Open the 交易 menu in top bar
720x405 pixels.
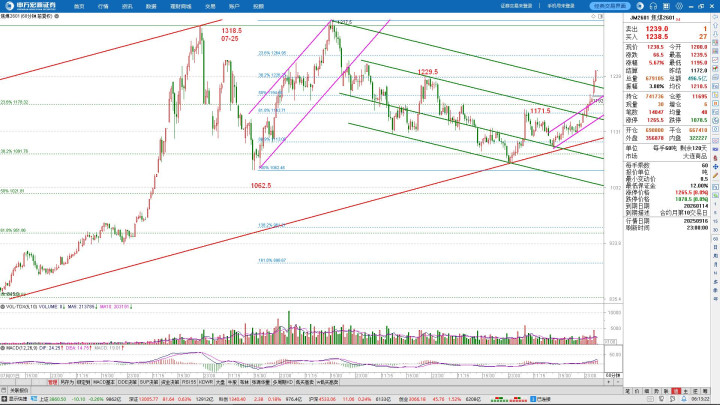coord(210,6)
